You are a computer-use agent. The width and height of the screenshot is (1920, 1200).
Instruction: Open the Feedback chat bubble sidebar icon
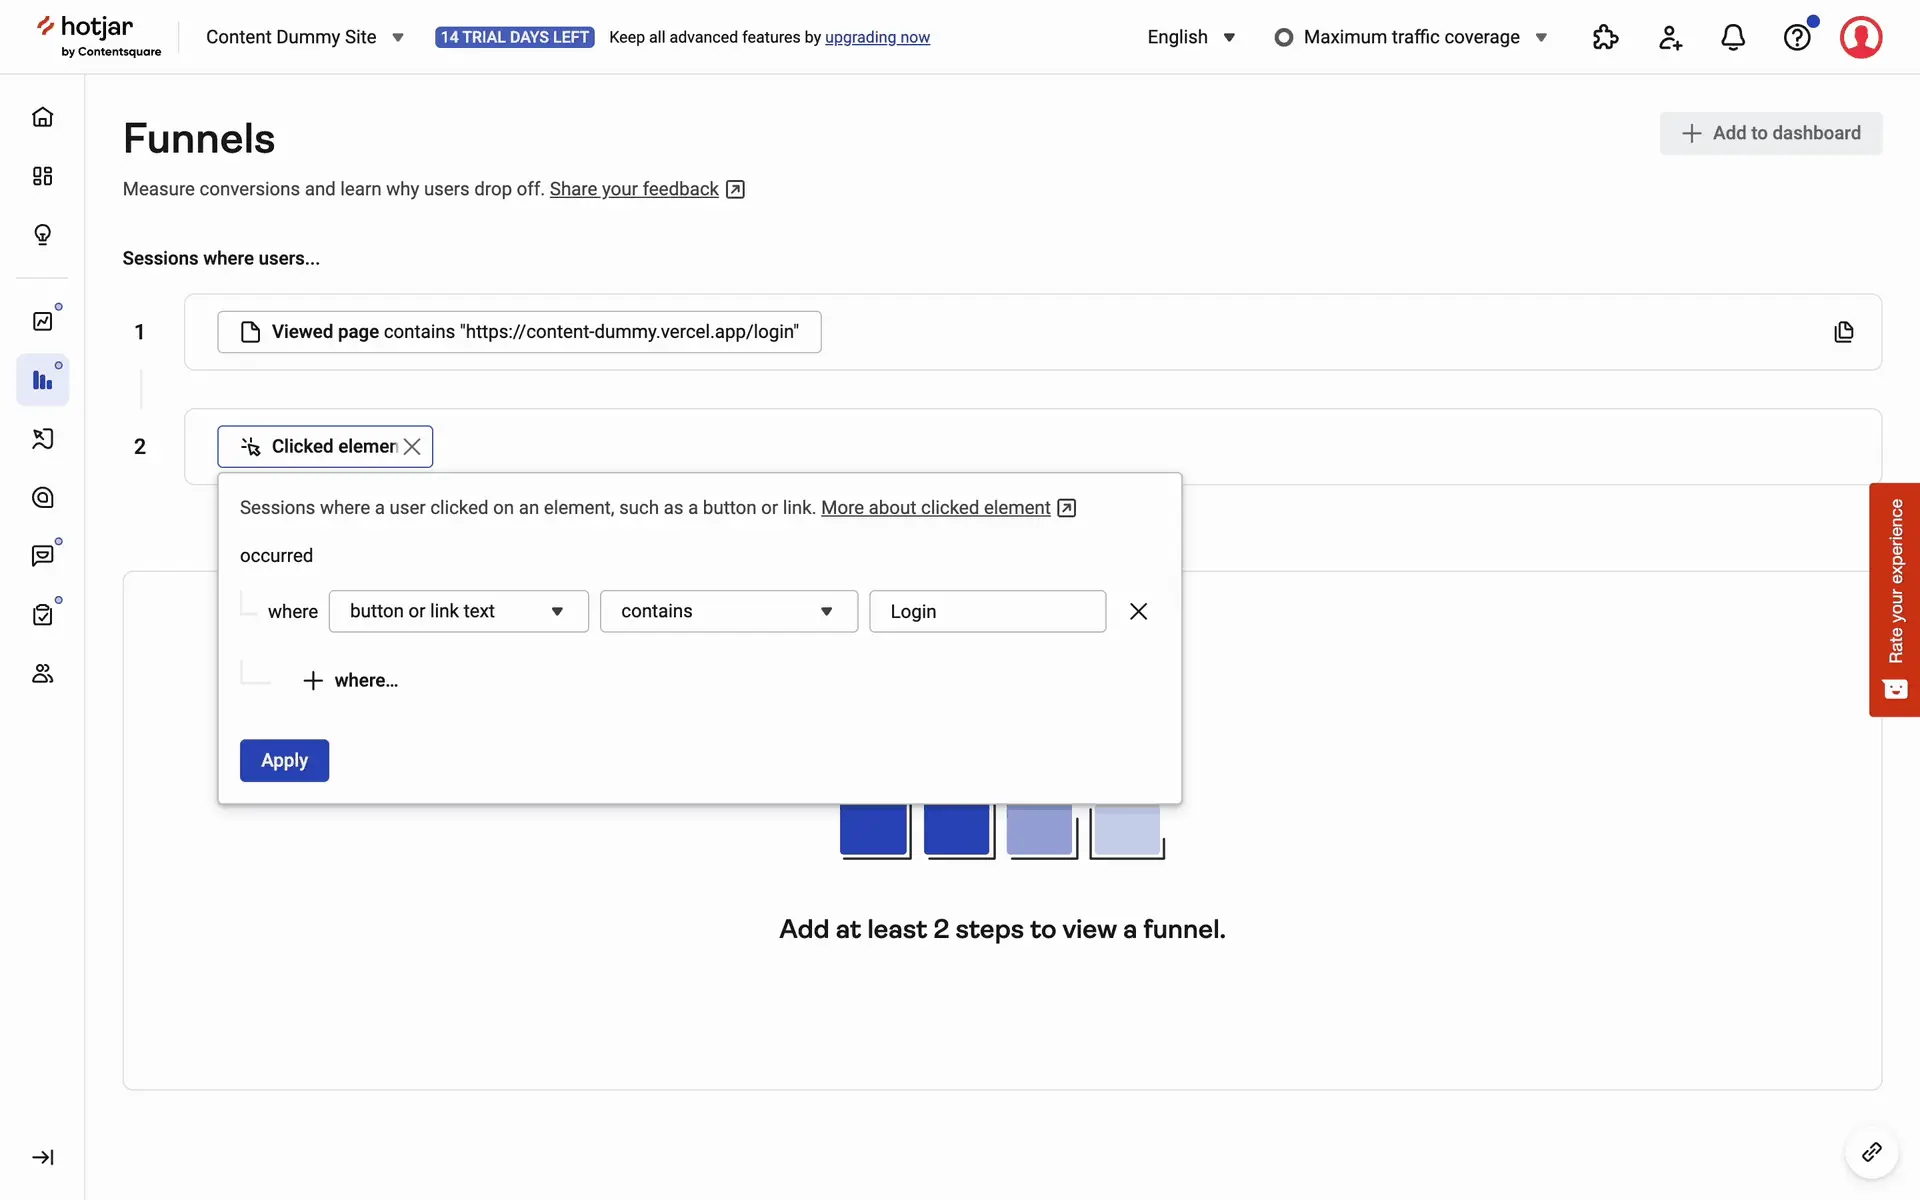(42, 556)
